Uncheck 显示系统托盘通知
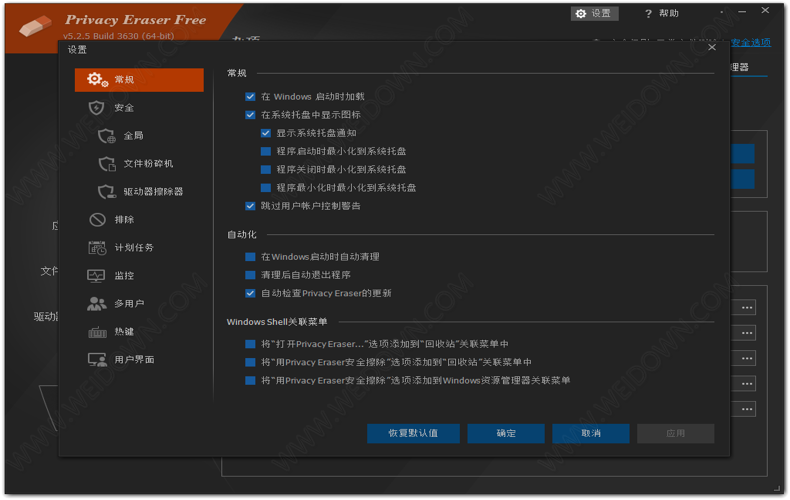 (266, 133)
